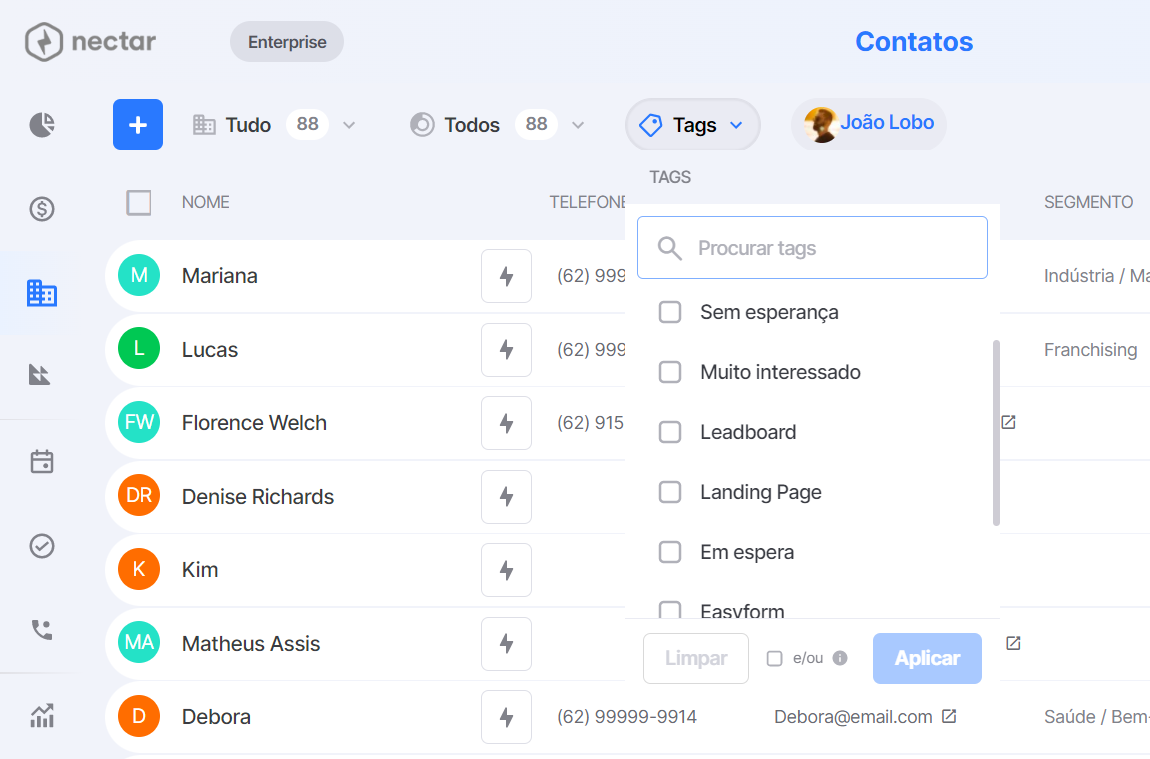Viewport: 1150px width, 759px height.
Task: Open the dashboard pie chart sidebar icon
Action: pyautogui.click(x=42, y=125)
